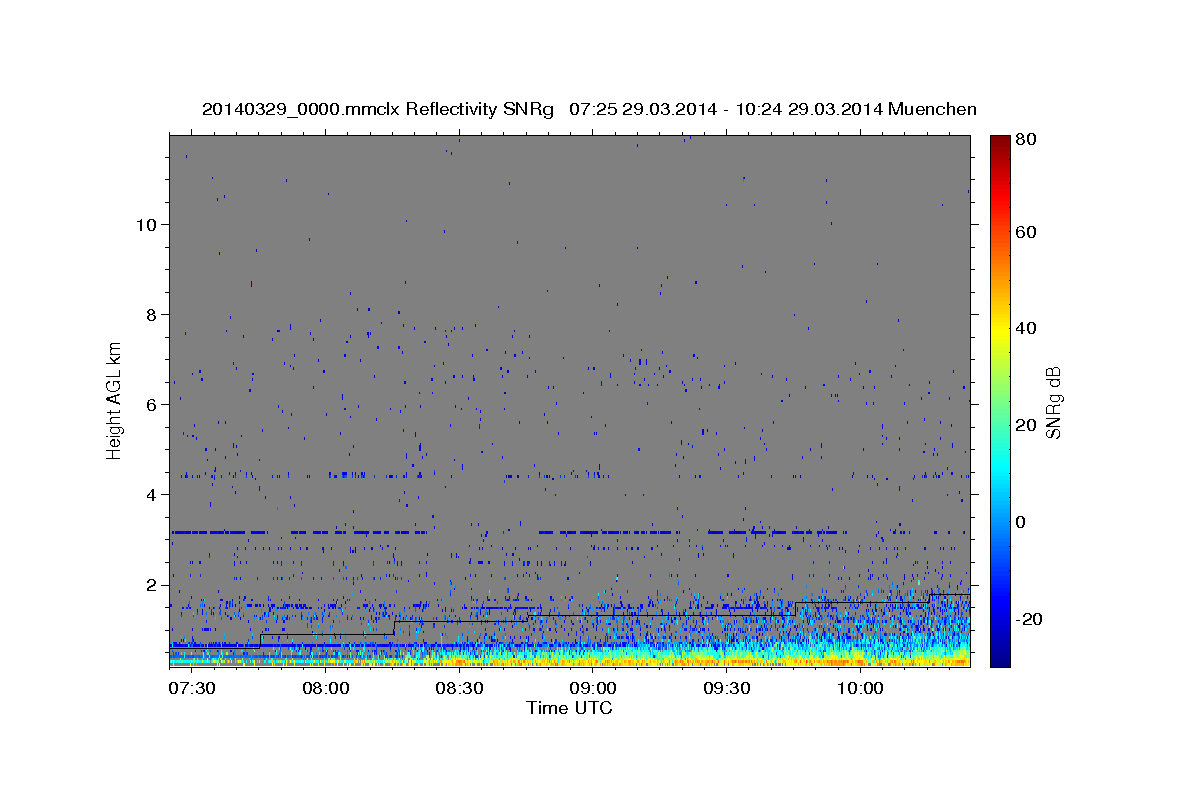1200x800 pixels.
Task: Click the 'Time UTC' axis label
Action: [569, 708]
